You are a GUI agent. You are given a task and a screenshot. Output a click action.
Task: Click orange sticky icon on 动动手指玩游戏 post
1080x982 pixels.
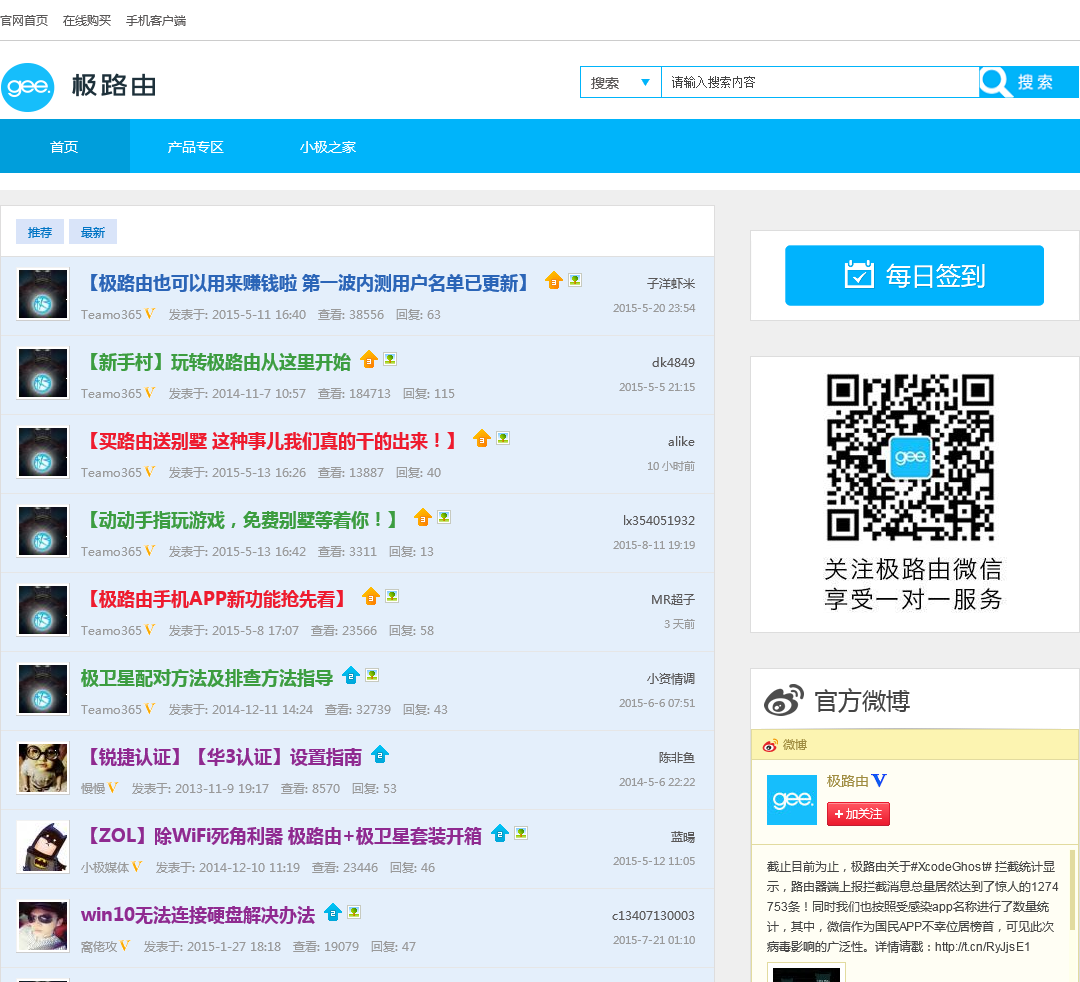[423, 517]
